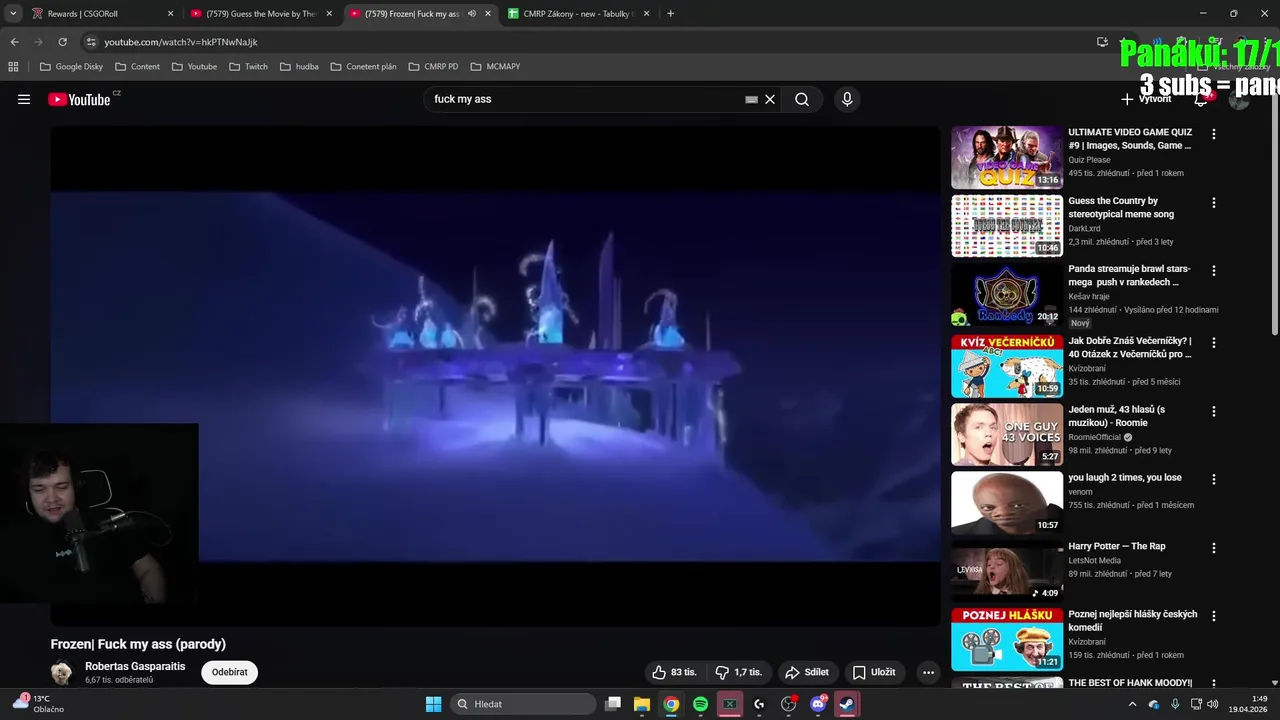The height and width of the screenshot is (720, 1280).
Task: Open the Robertas Gasparaitis channel link
Action: click(135, 666)
